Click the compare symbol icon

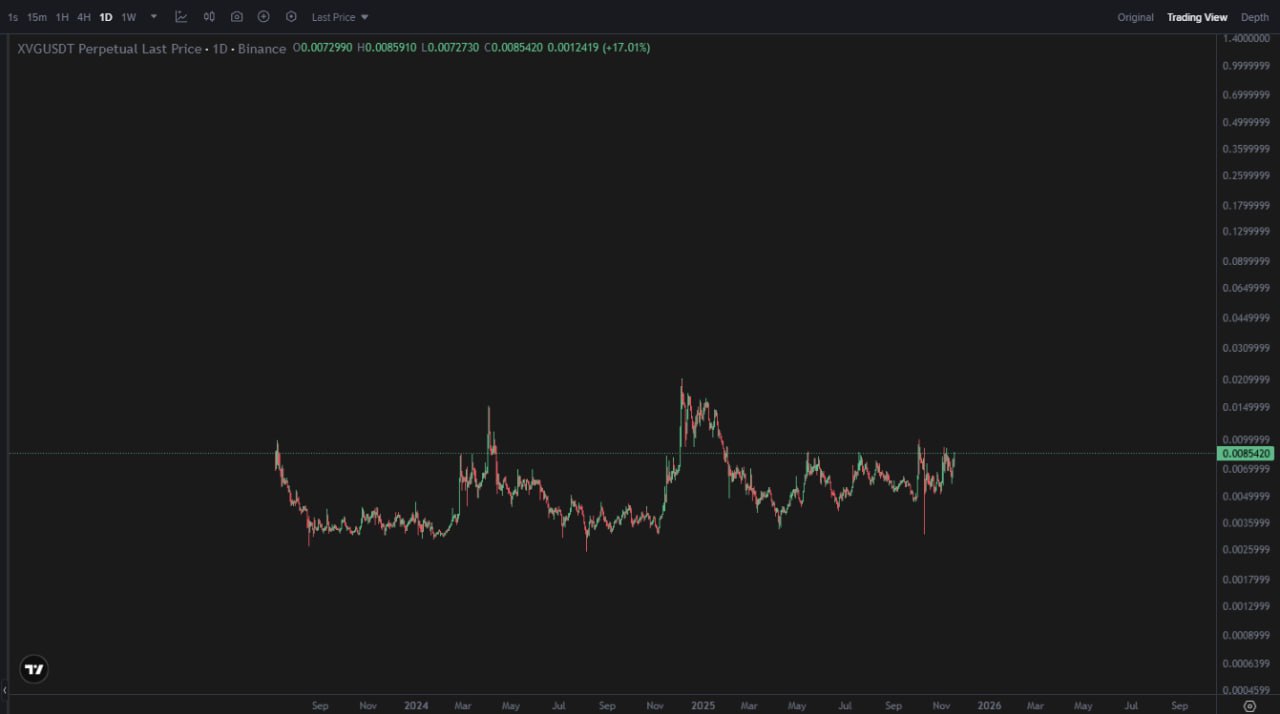[x=209, y=17]
